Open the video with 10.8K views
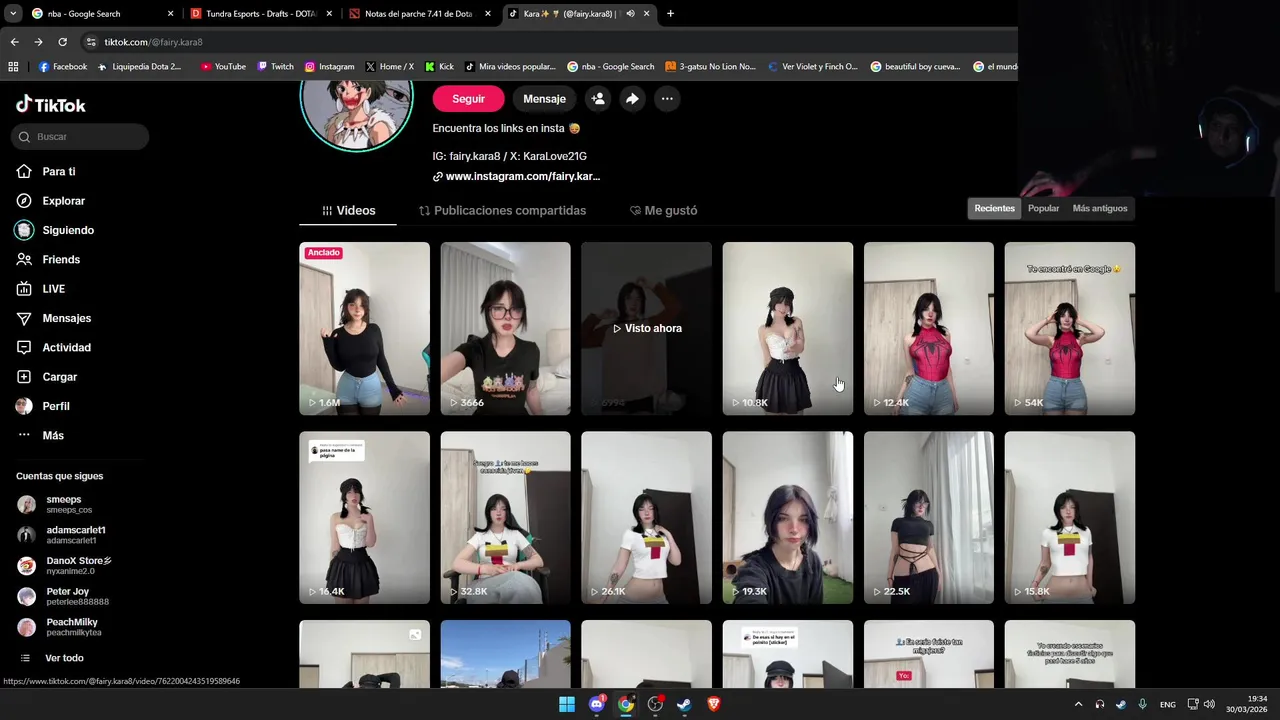 (788, 328)
